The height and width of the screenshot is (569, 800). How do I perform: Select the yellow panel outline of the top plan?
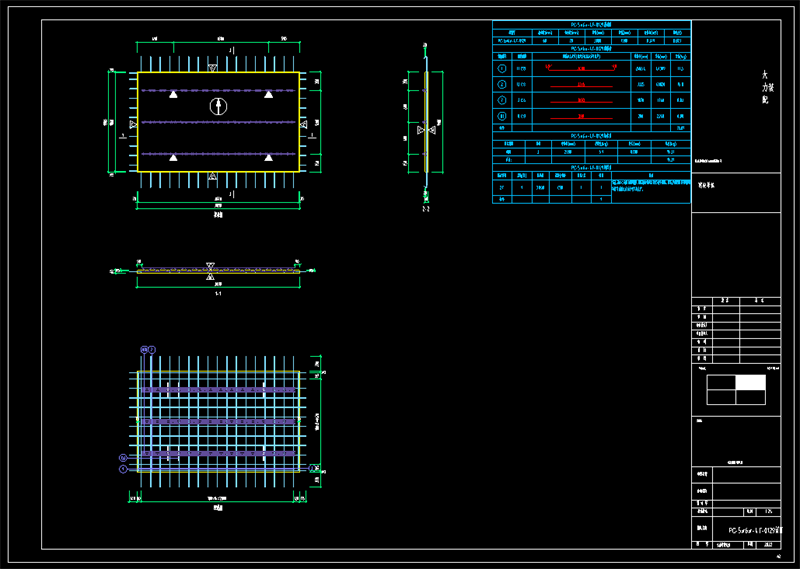pyautogui.click(x=218, y=122)
